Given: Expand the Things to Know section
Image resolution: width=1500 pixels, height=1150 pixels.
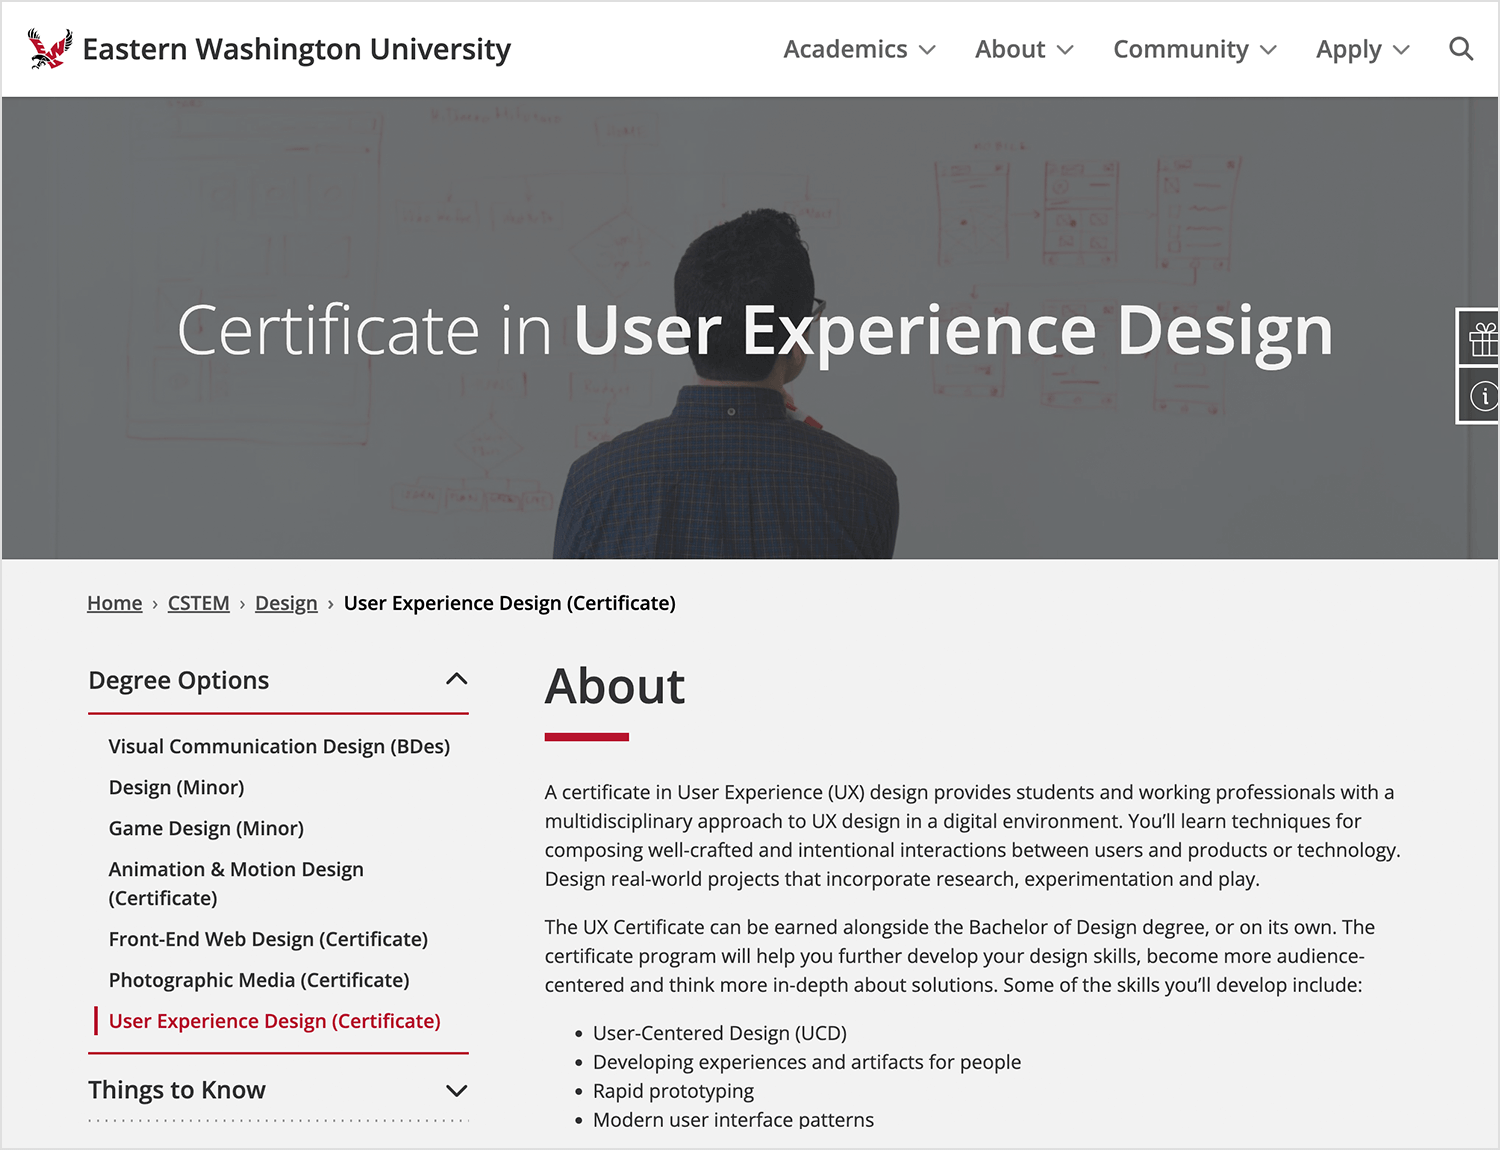Looking at the screenshot, I should [x=278, y=1090].
